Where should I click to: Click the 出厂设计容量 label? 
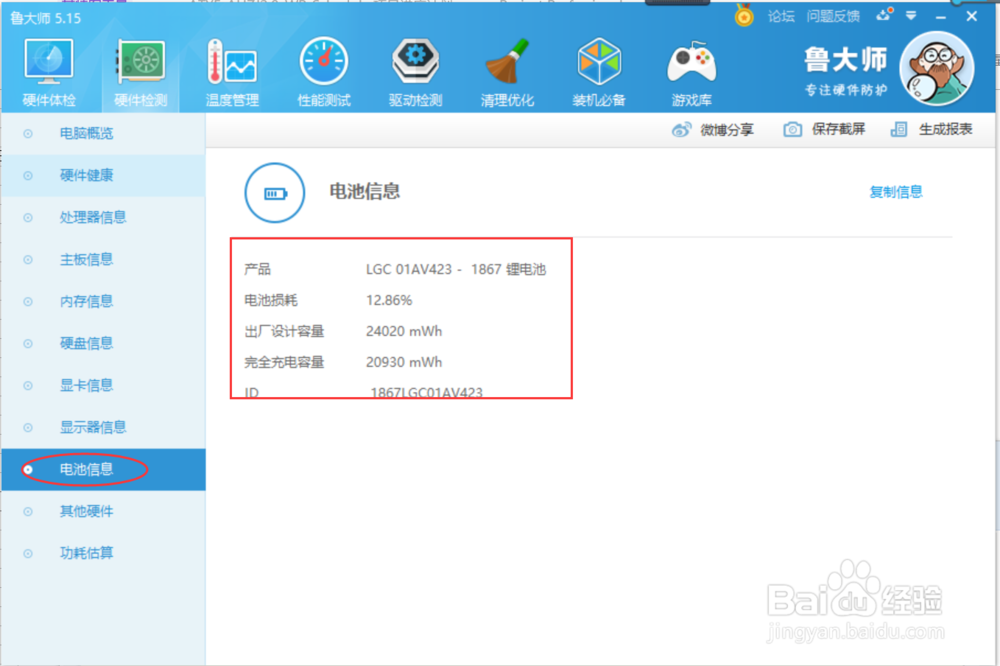click(x=284, y=332)
